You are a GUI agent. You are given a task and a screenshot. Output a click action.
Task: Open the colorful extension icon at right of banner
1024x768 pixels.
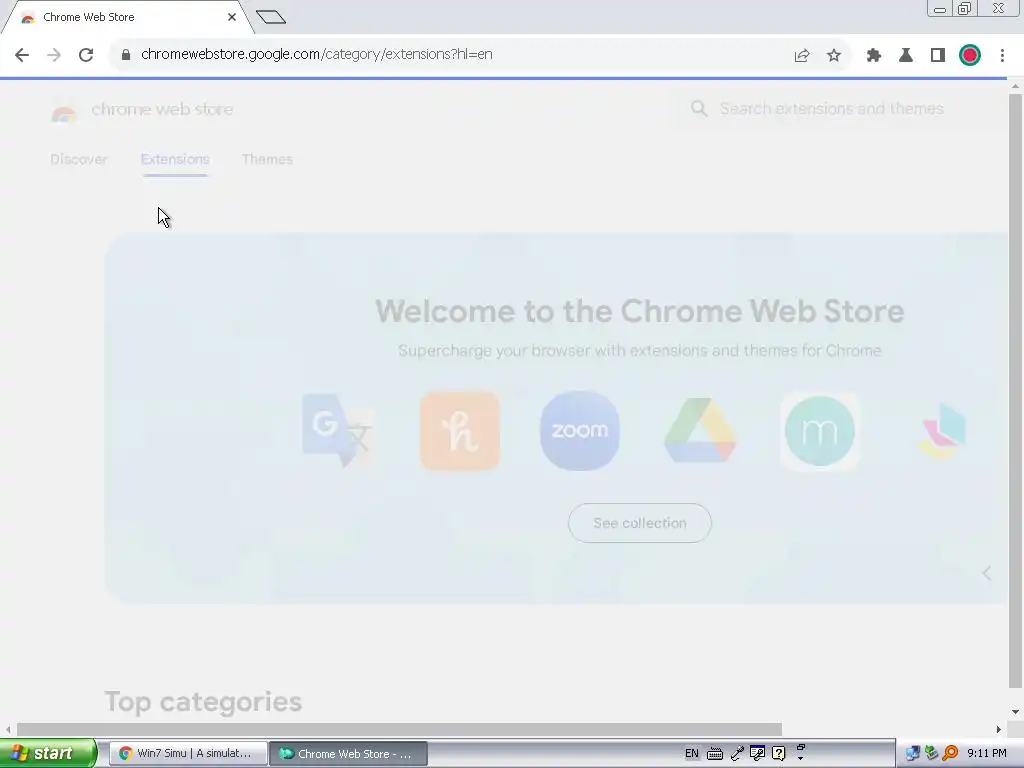942,431
